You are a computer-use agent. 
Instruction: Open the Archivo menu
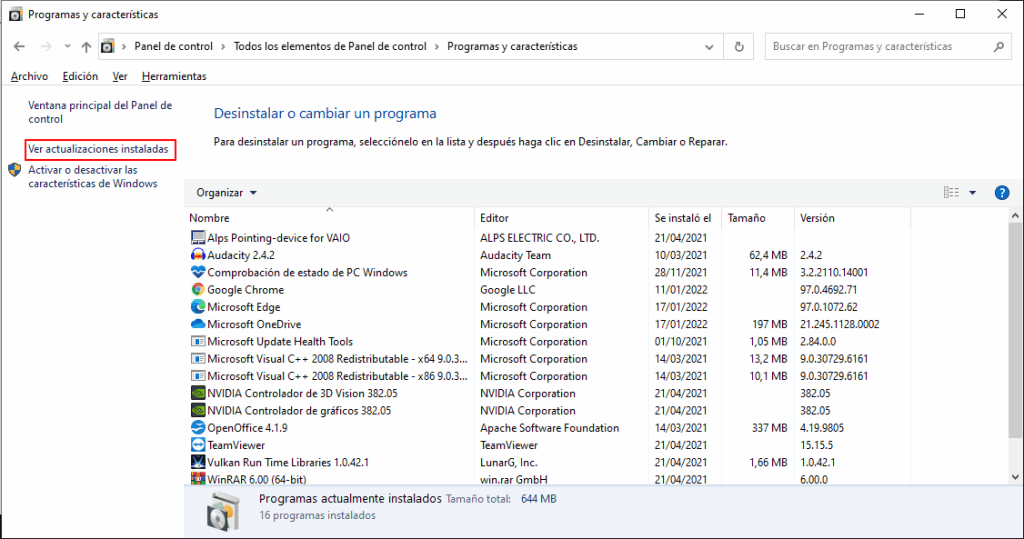[29, 76]
